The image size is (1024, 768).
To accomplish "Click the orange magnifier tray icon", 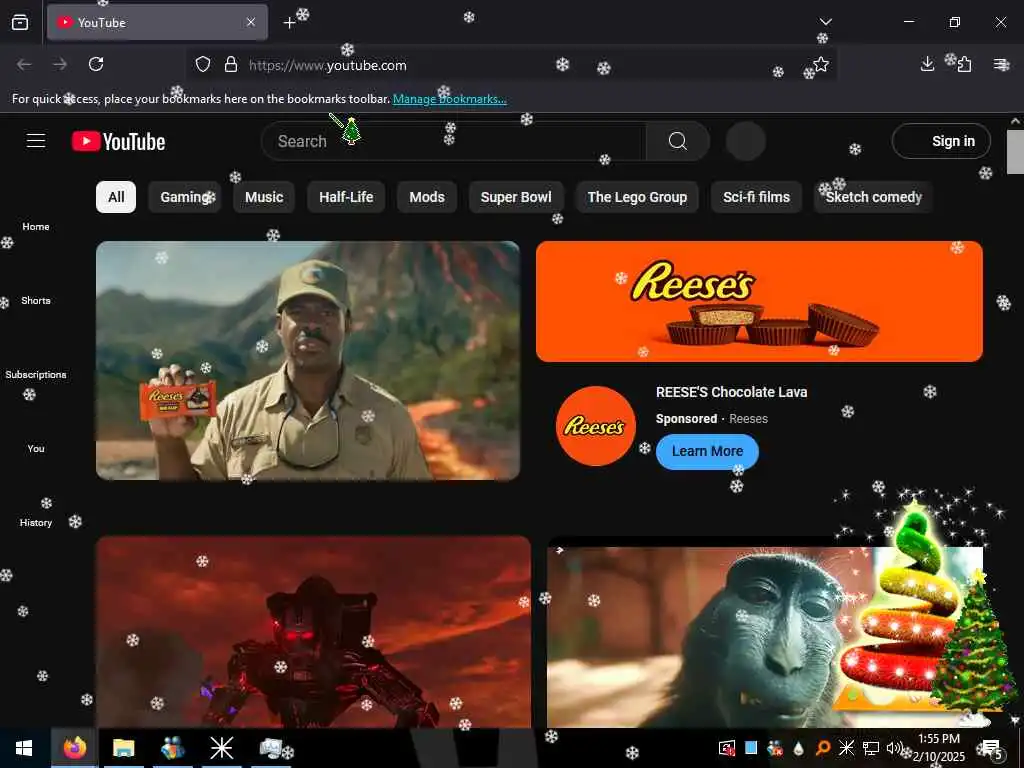I will click(x=823, y=748).
